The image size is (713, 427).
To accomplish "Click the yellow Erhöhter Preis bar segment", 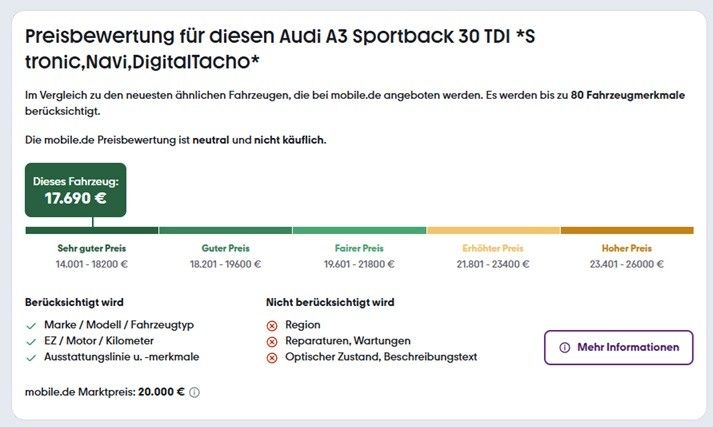I will pos(493,231).
